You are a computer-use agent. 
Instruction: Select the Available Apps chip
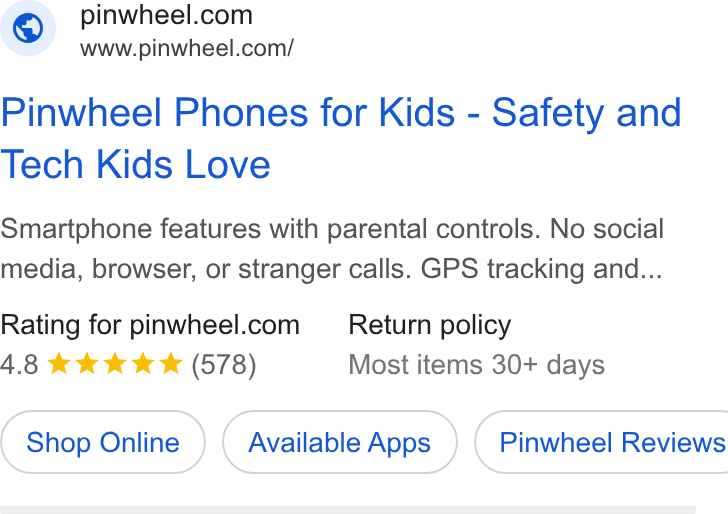tap(339, 442)
